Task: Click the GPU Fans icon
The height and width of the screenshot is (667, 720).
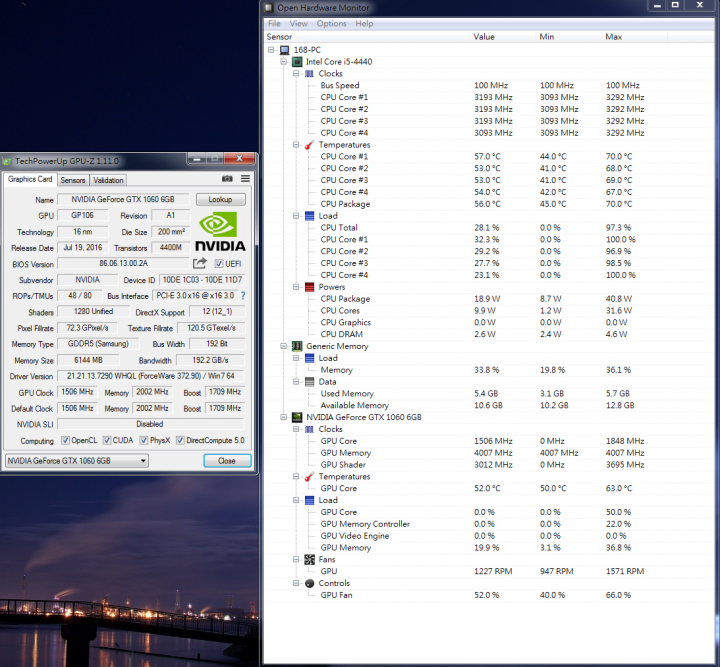Action: coord(309,559)
